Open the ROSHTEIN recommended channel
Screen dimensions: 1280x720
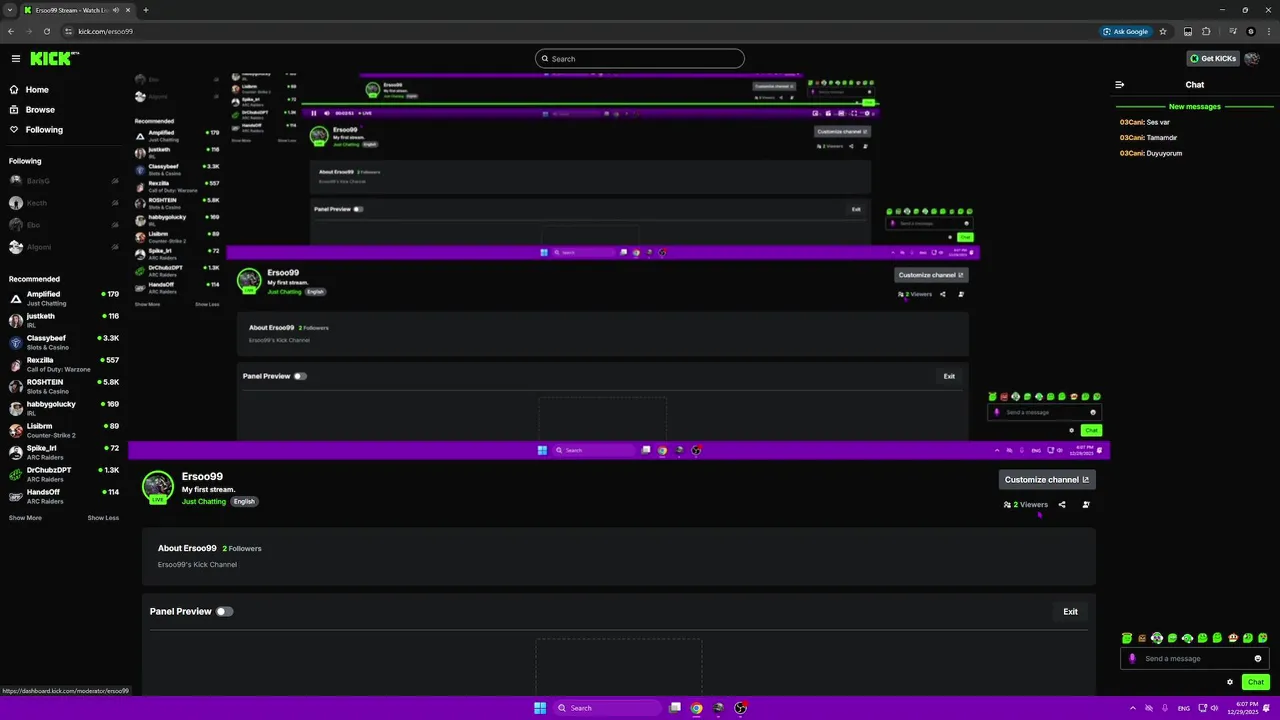pyautogui.click(x=64, y=386)
